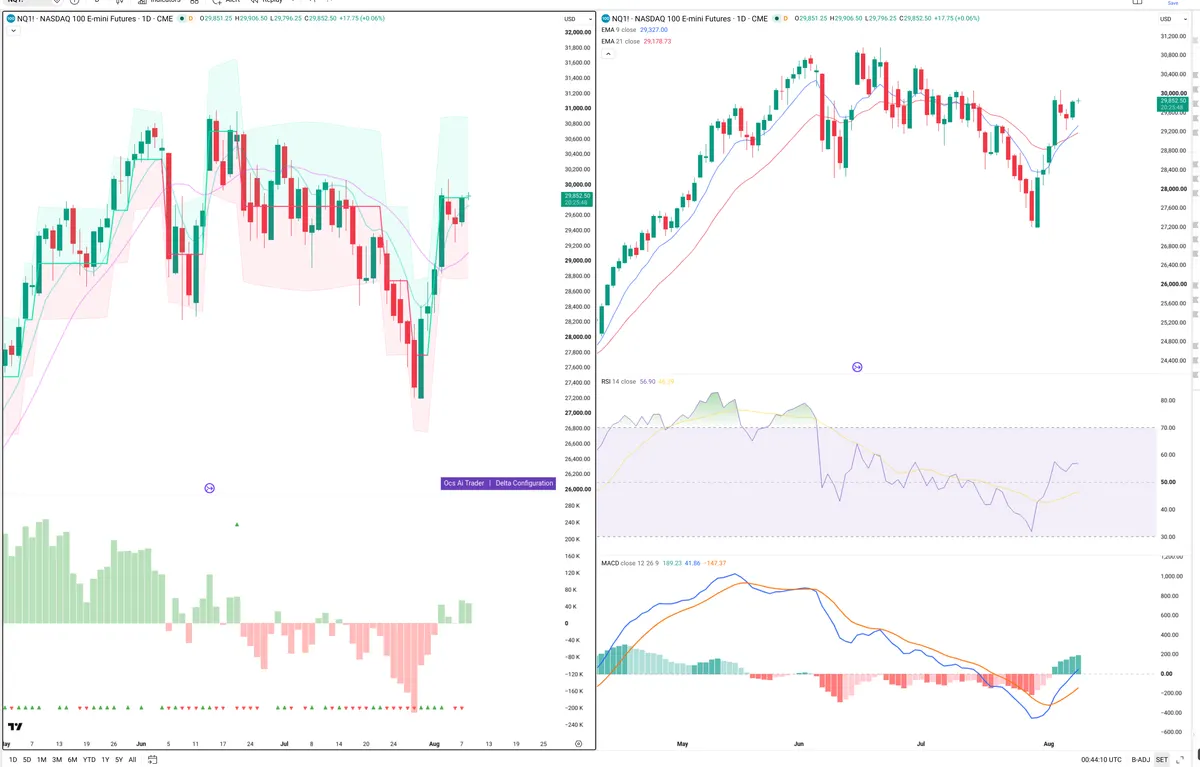Click the 31,200.00 price axis label, right chart
The image size is (1200, 767).
1173,36
